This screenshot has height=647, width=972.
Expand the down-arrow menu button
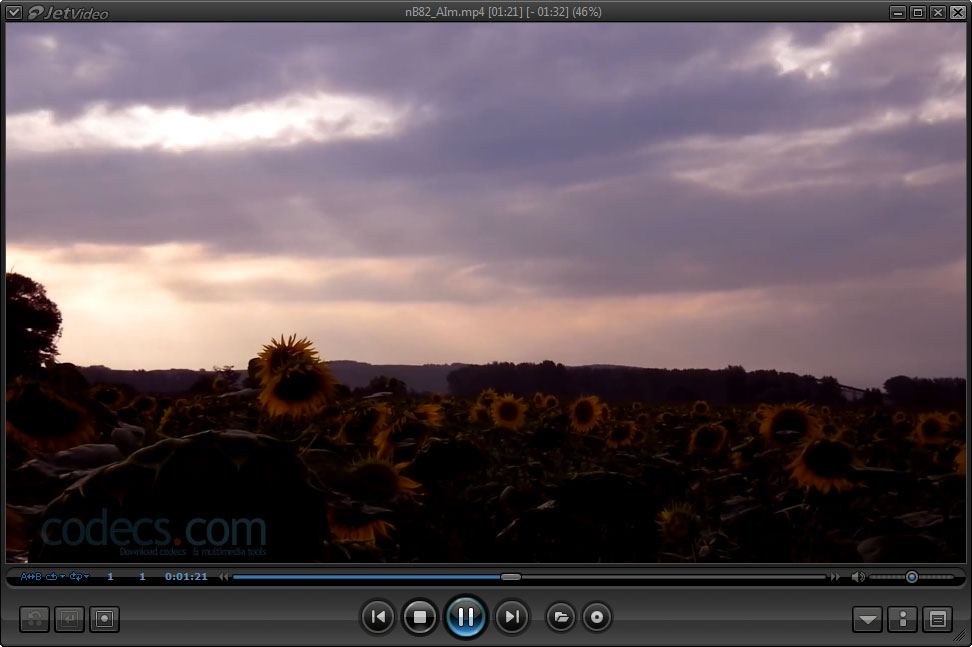click(x=867, y=618)
